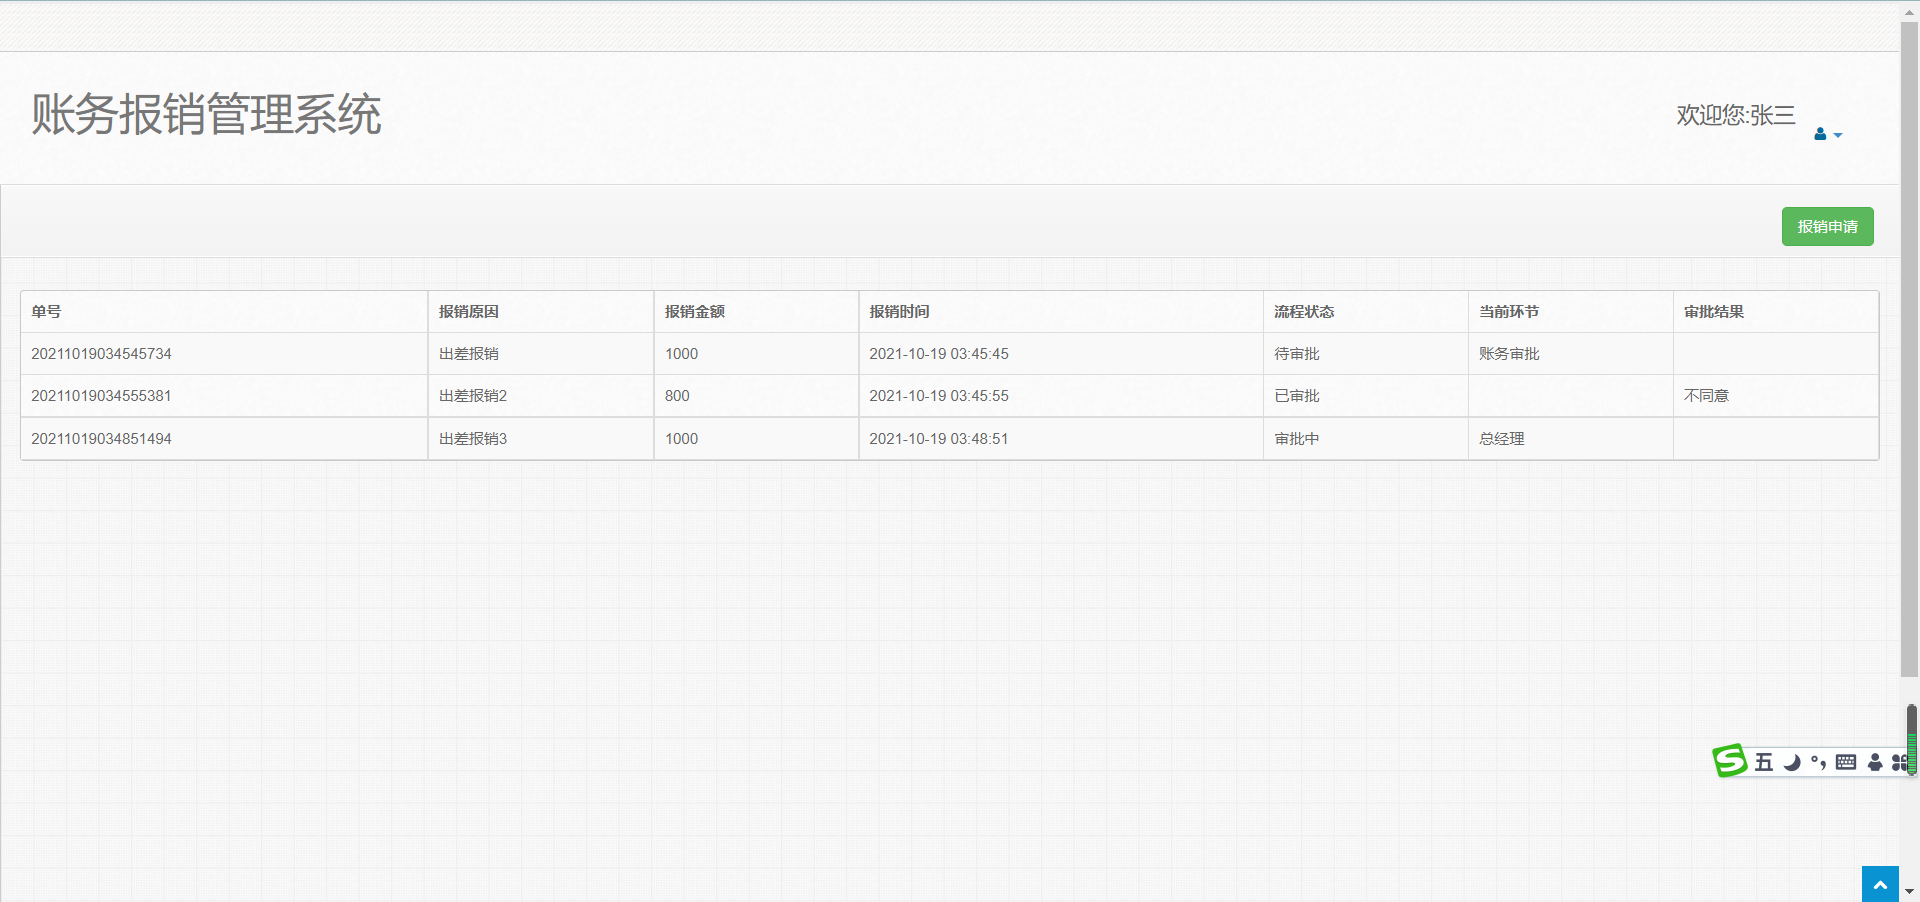Click the IME person account icon
Viewport: 1920px width, 902px height.
1875,762
